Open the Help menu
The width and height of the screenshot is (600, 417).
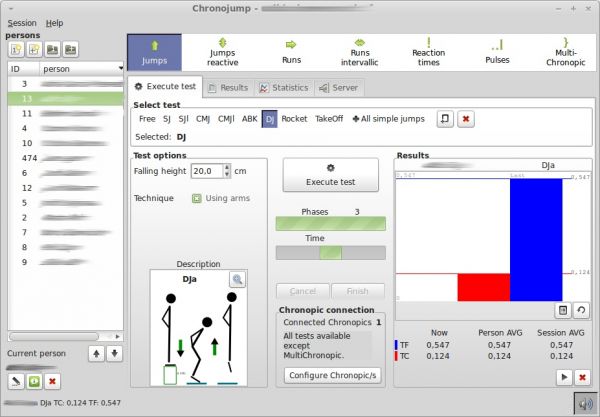click(54, 23)
